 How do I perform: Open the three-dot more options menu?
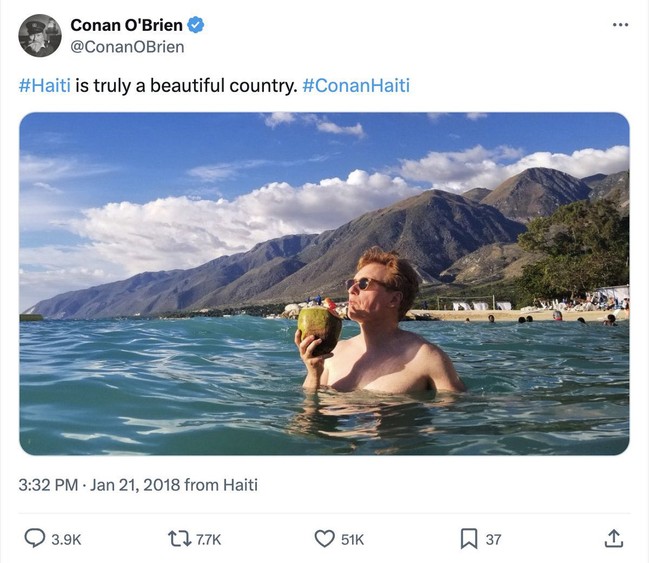[x=621, y=25]
